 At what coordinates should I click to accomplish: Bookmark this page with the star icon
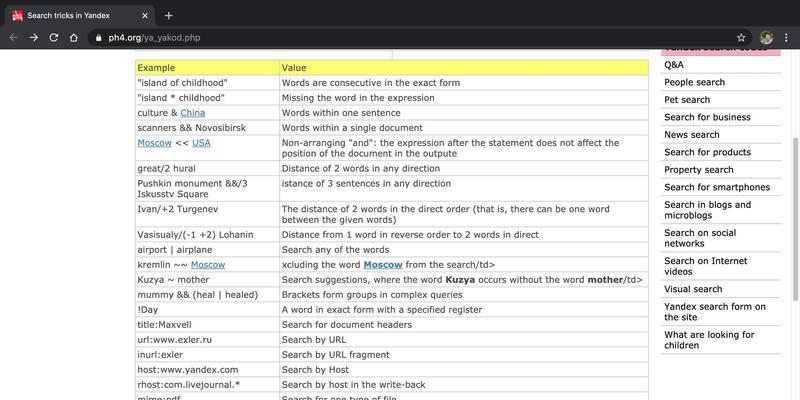coord(741,38)
